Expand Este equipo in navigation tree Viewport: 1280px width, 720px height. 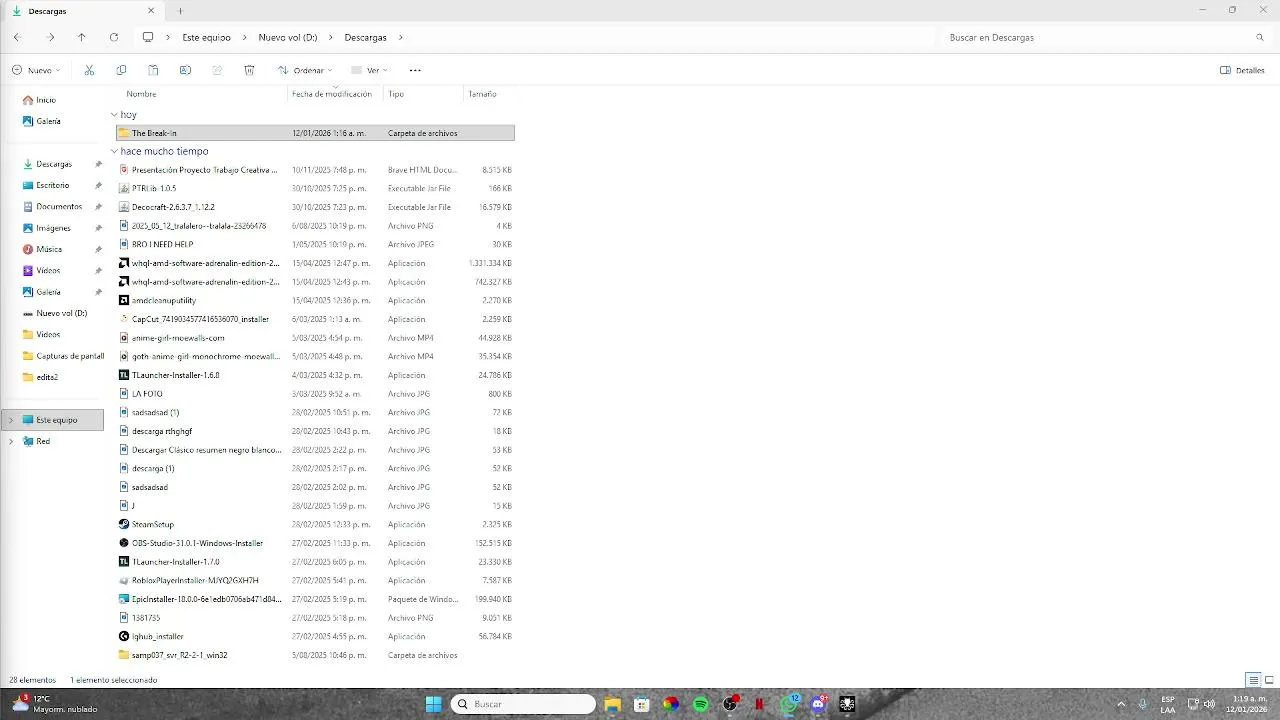click(x=11, y=420)
